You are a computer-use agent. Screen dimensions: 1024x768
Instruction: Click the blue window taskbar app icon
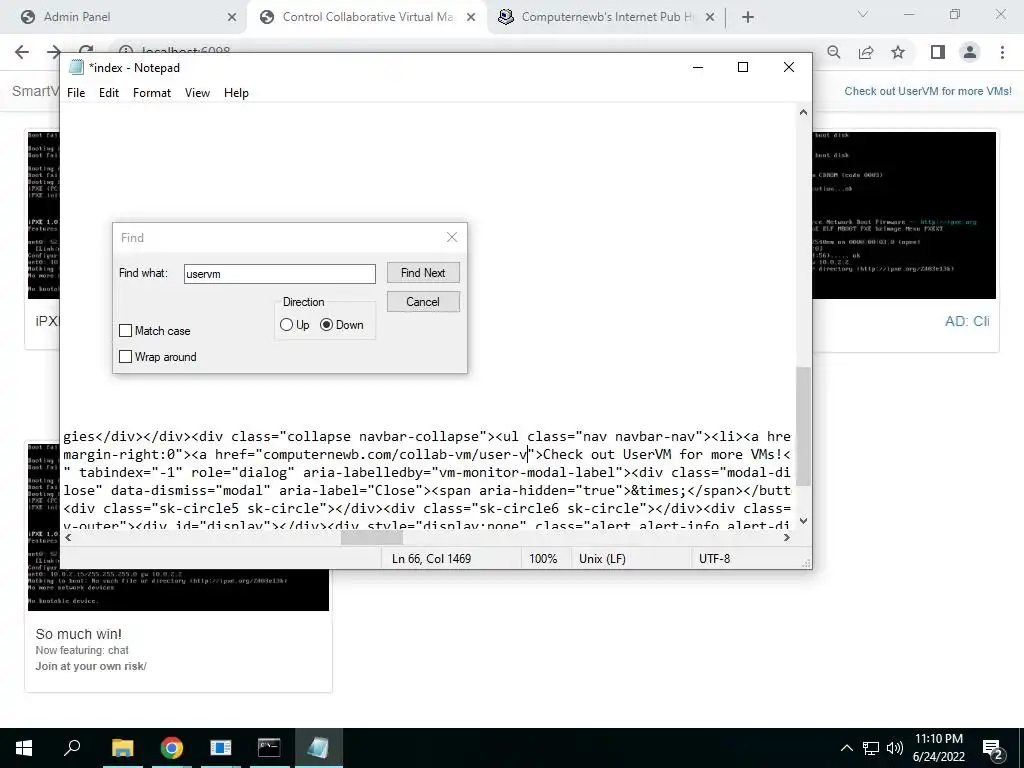pos(221,748)
